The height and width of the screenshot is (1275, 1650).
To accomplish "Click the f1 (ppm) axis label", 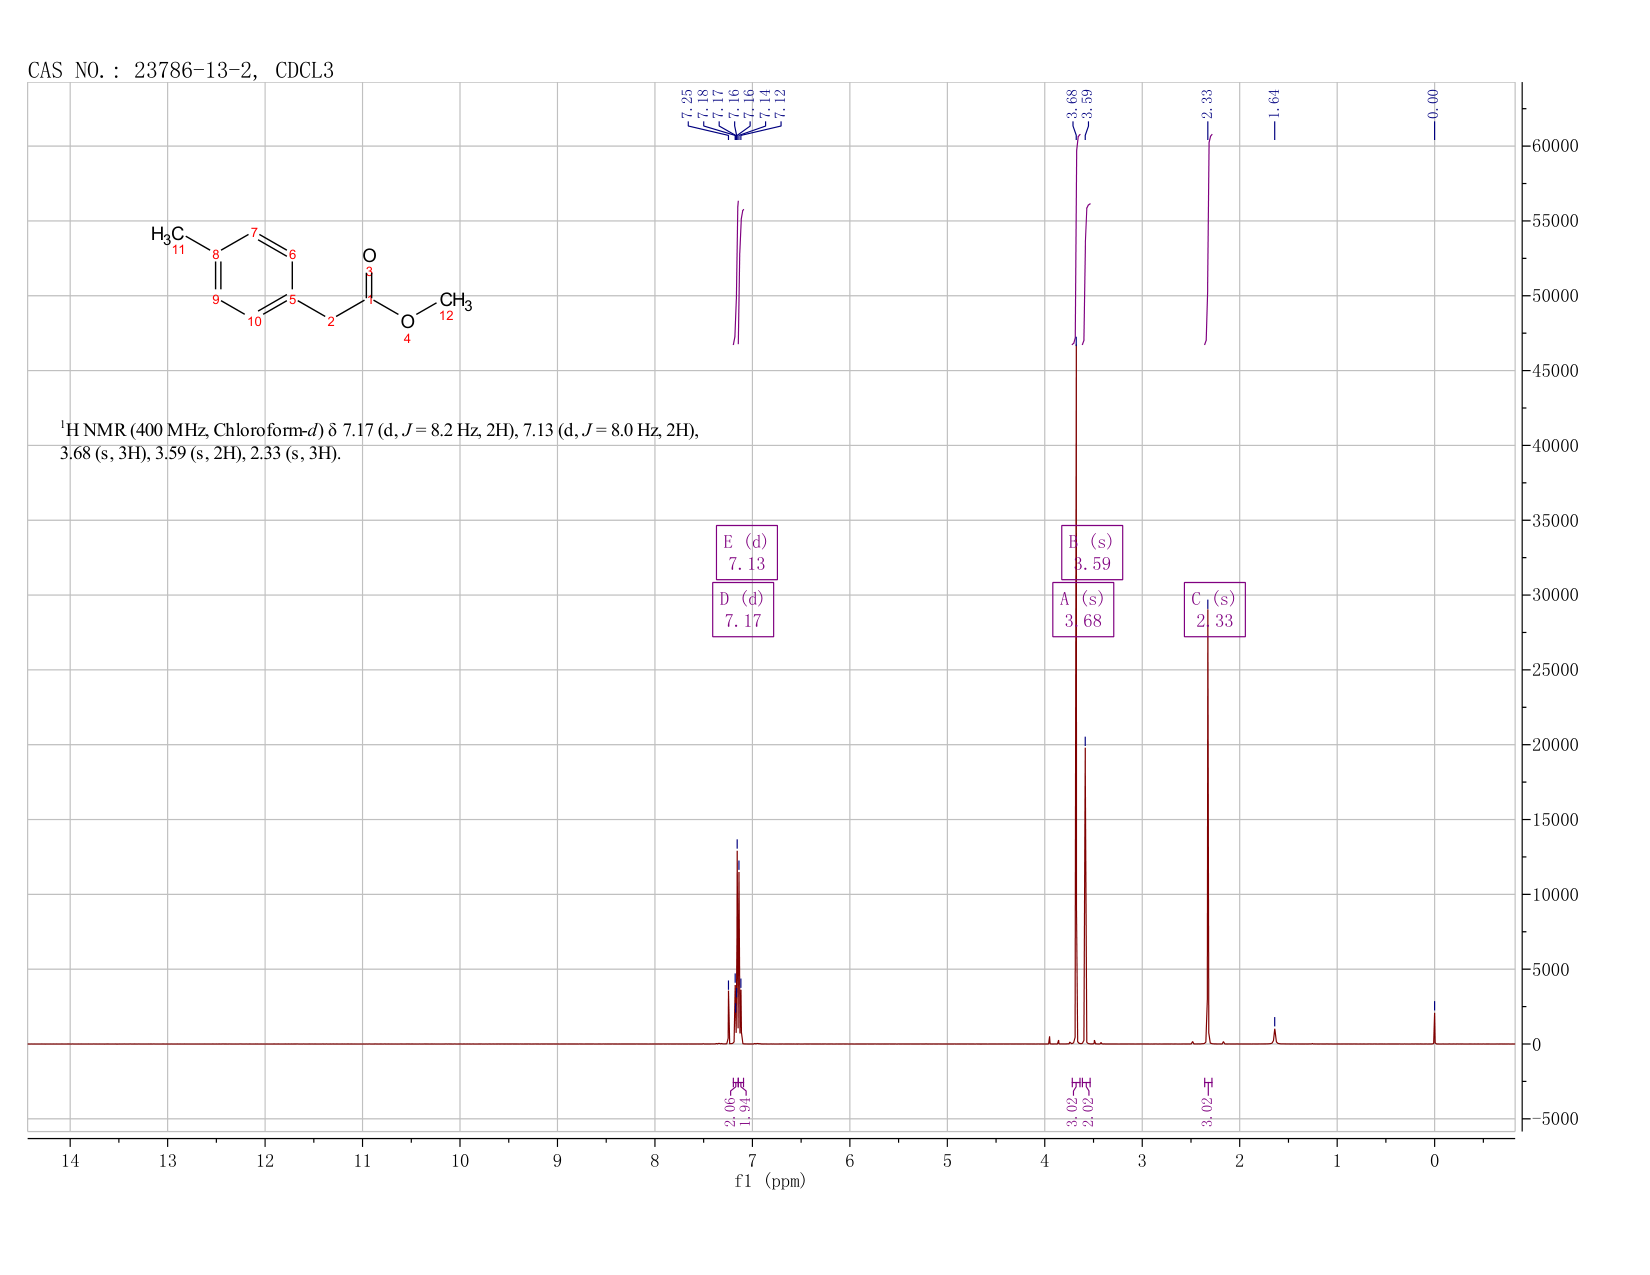I will click(x=770, y=1181).
